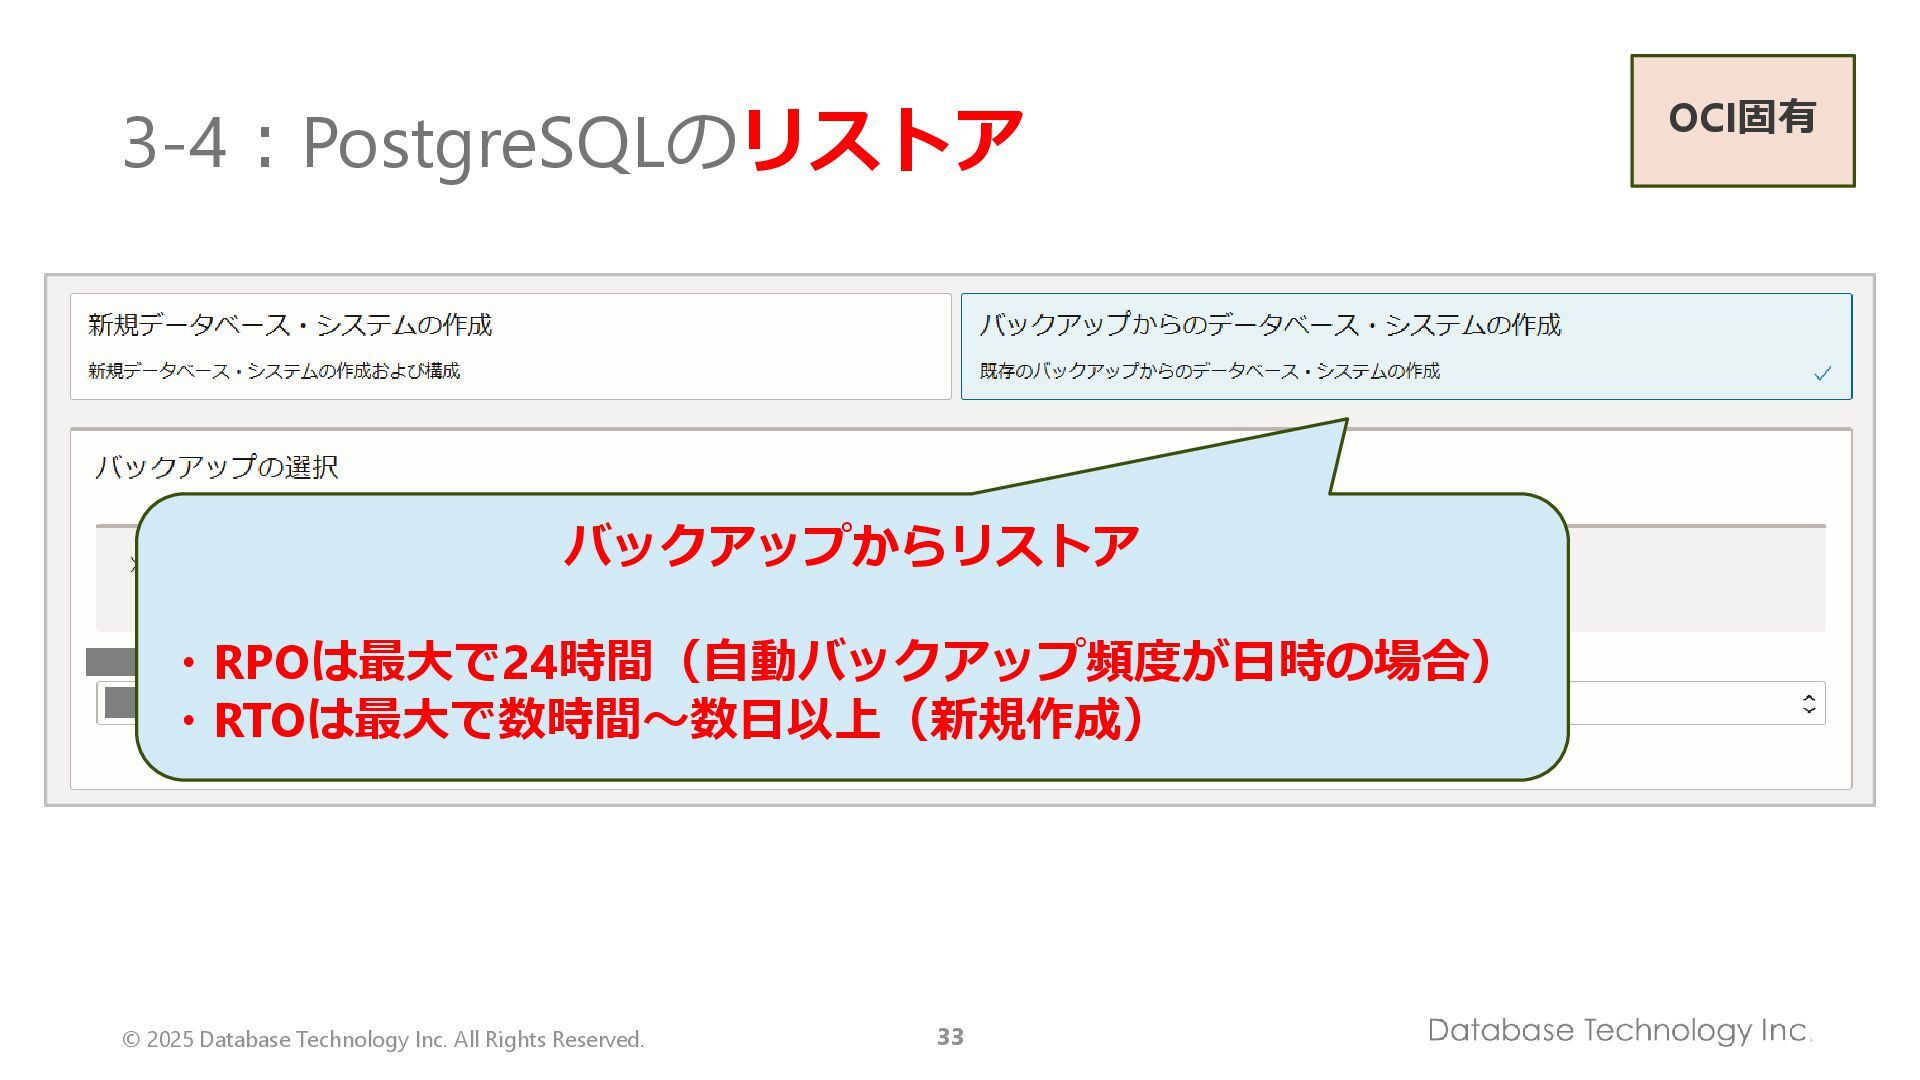Image resolution: width=1920 pixels, height=1080 pixels.
Task: Click the OCI固有 label box
Action: [1742, 120]
